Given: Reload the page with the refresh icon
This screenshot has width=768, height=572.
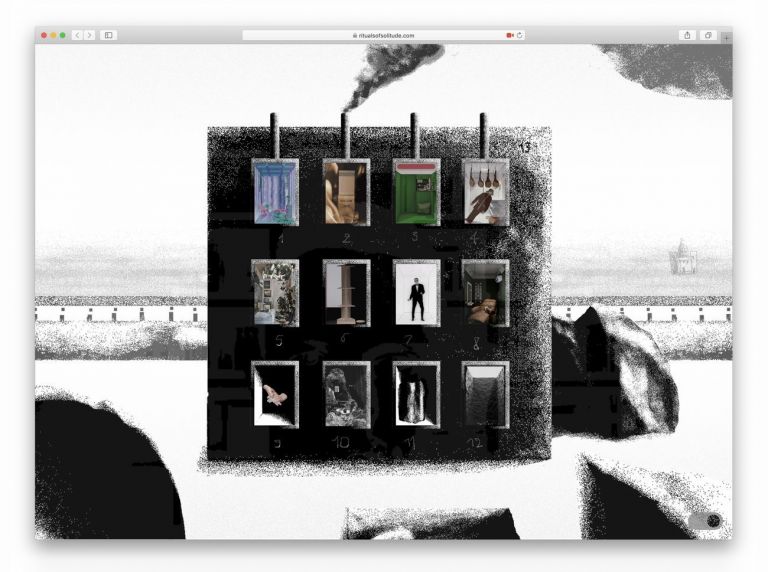Looking at the screenshot, I should [x=519, y=35].
